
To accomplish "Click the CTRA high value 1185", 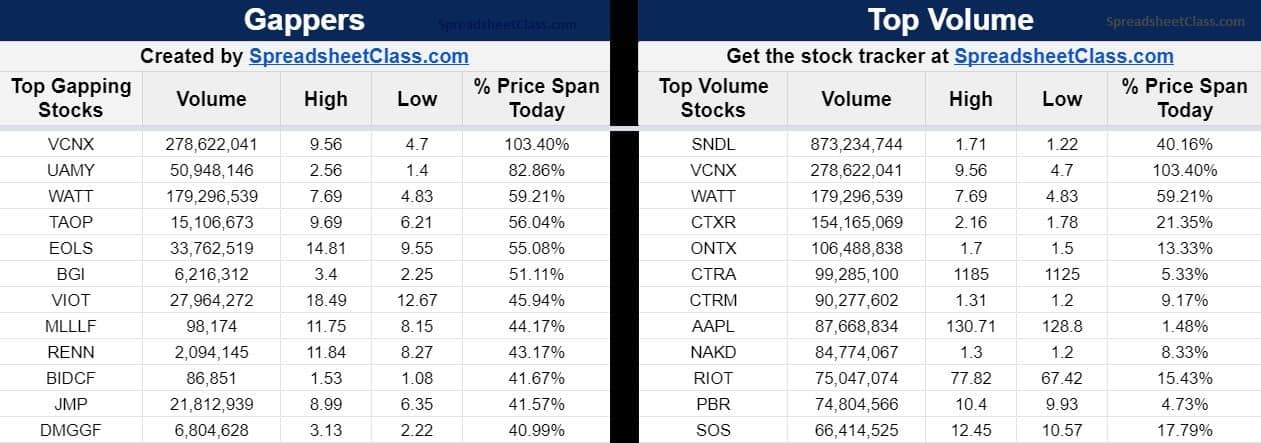I will (970, 274).
